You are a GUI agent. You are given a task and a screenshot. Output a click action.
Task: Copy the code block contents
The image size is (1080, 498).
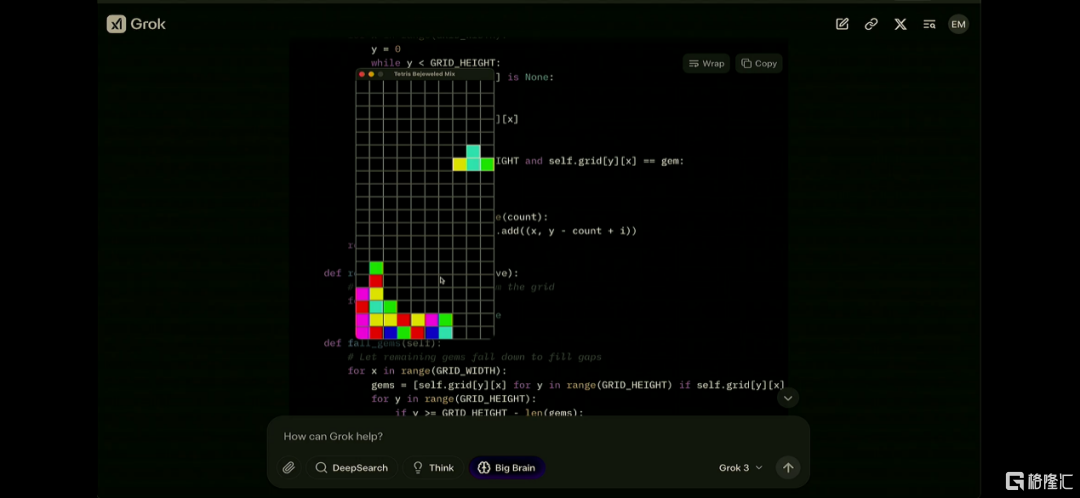click(758, 63)
